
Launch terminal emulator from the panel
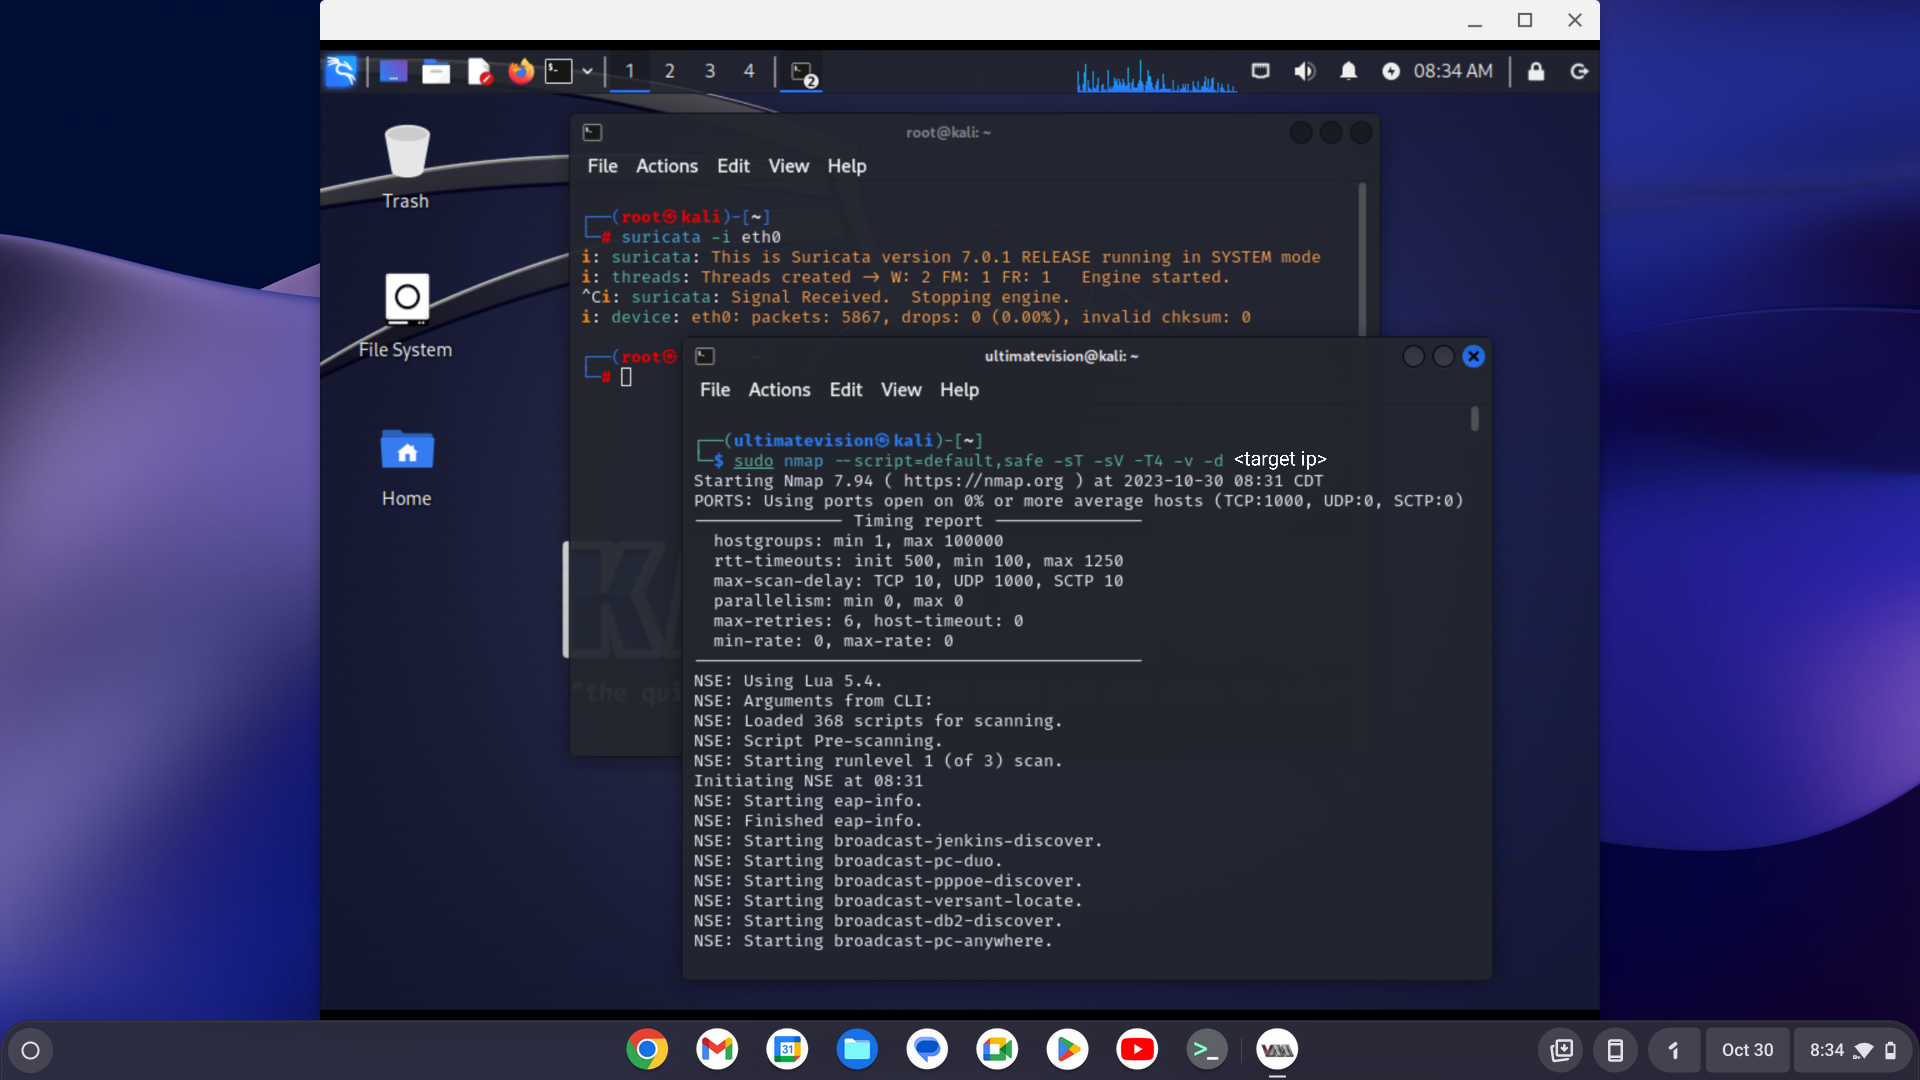(x=558, y=71)
